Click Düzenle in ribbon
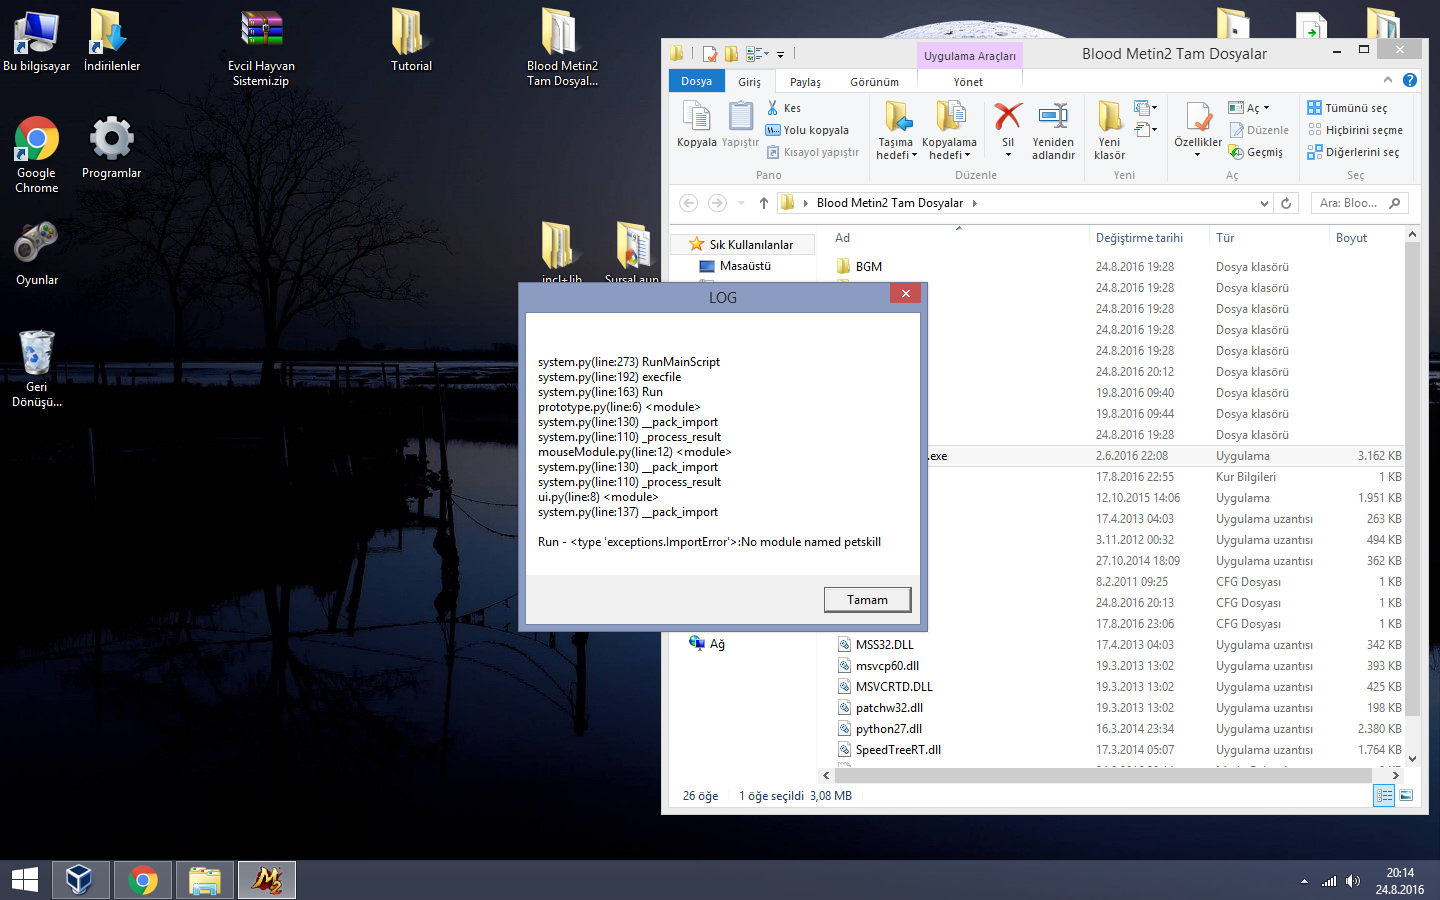 pos(1258,130)
